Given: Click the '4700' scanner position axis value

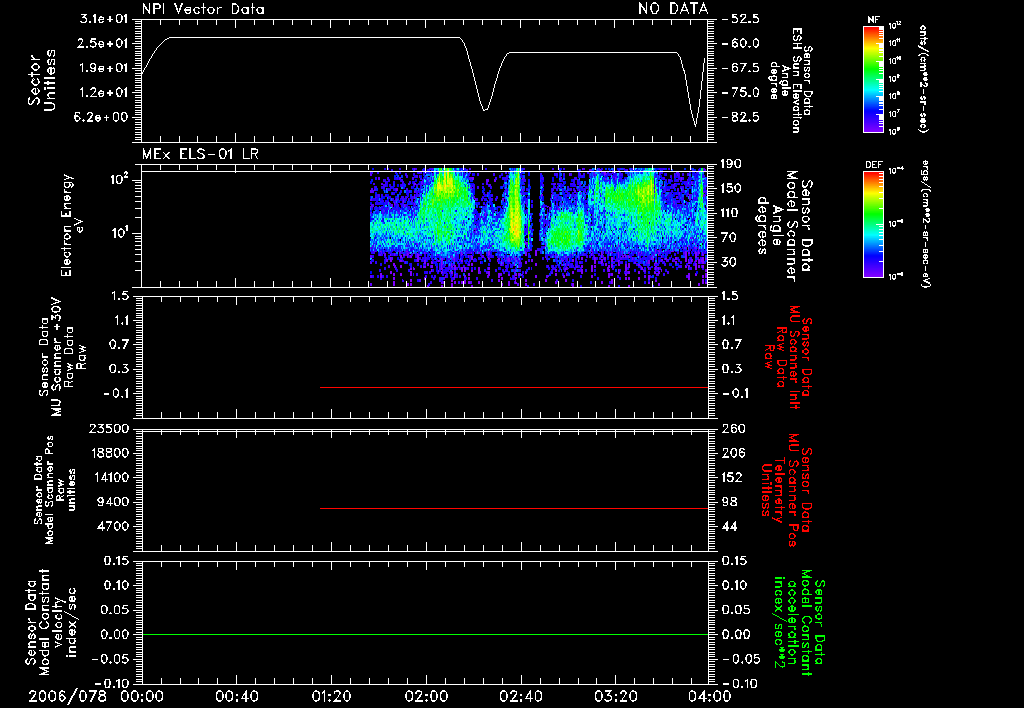Looking at the screenshot, I should 112,526.
